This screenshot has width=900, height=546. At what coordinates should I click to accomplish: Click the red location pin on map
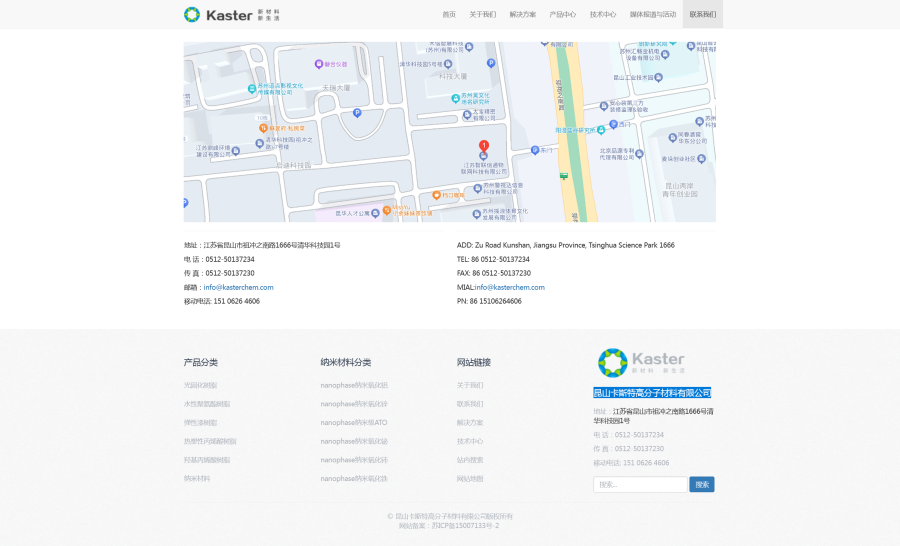coord(484,148)
